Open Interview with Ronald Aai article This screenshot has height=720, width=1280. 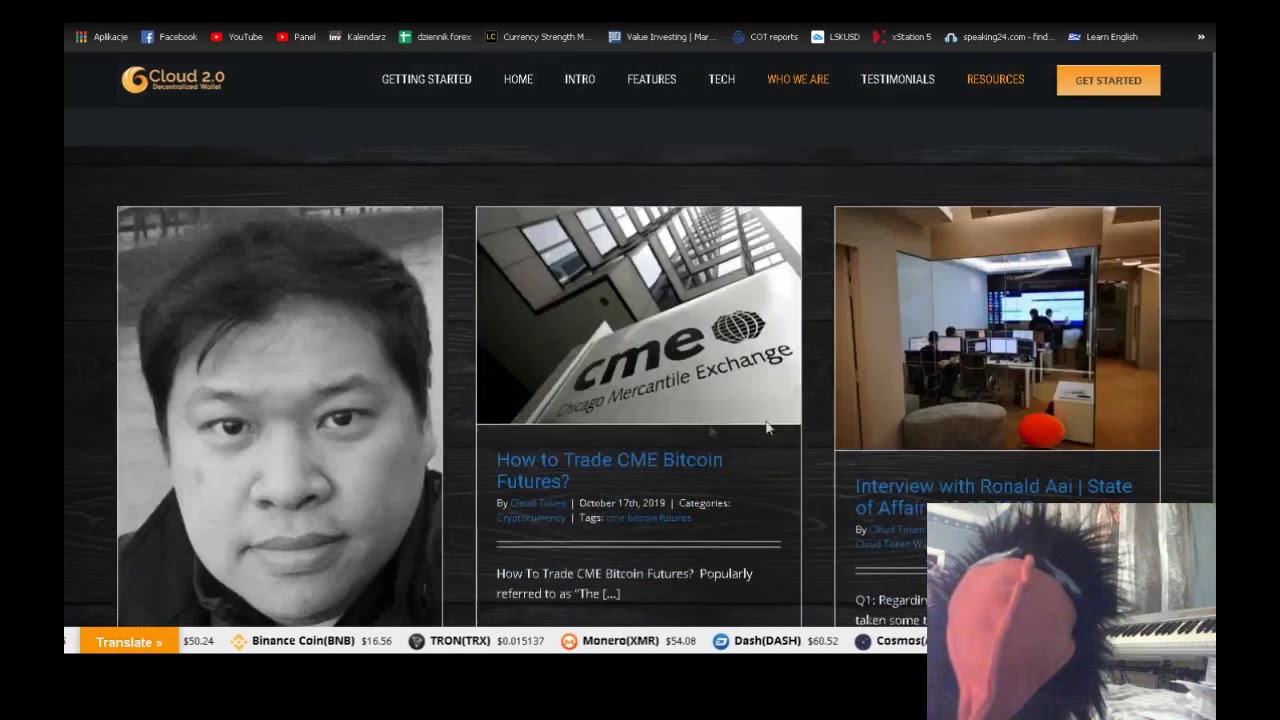pos(993,496)
